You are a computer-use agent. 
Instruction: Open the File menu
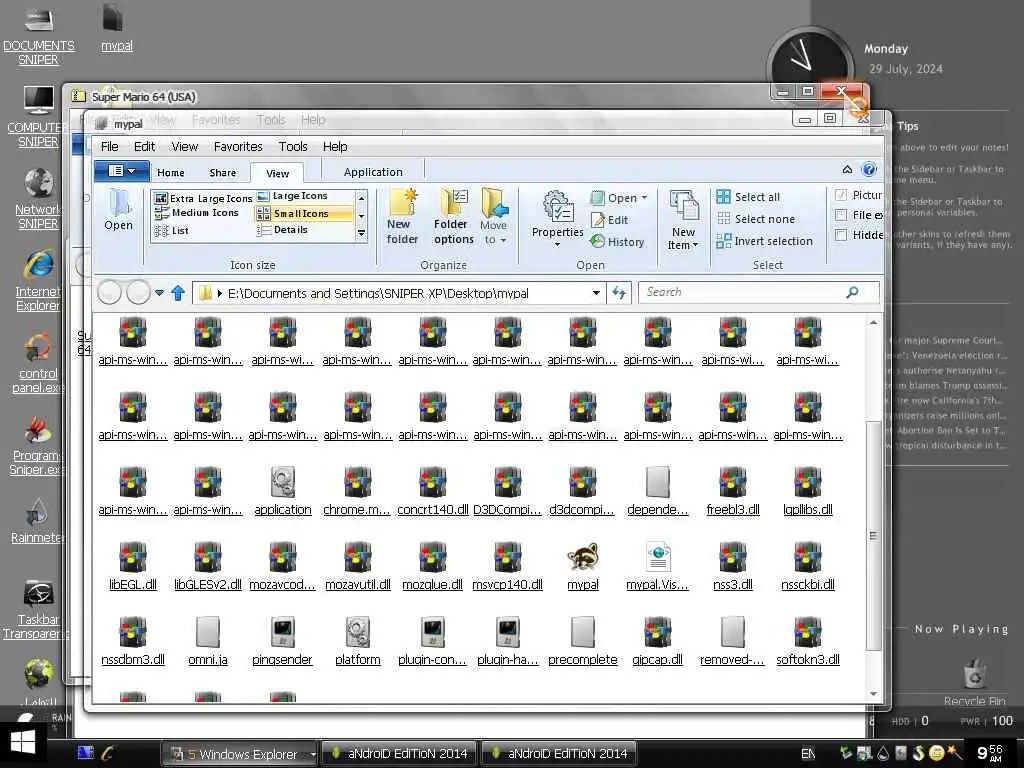110,147
